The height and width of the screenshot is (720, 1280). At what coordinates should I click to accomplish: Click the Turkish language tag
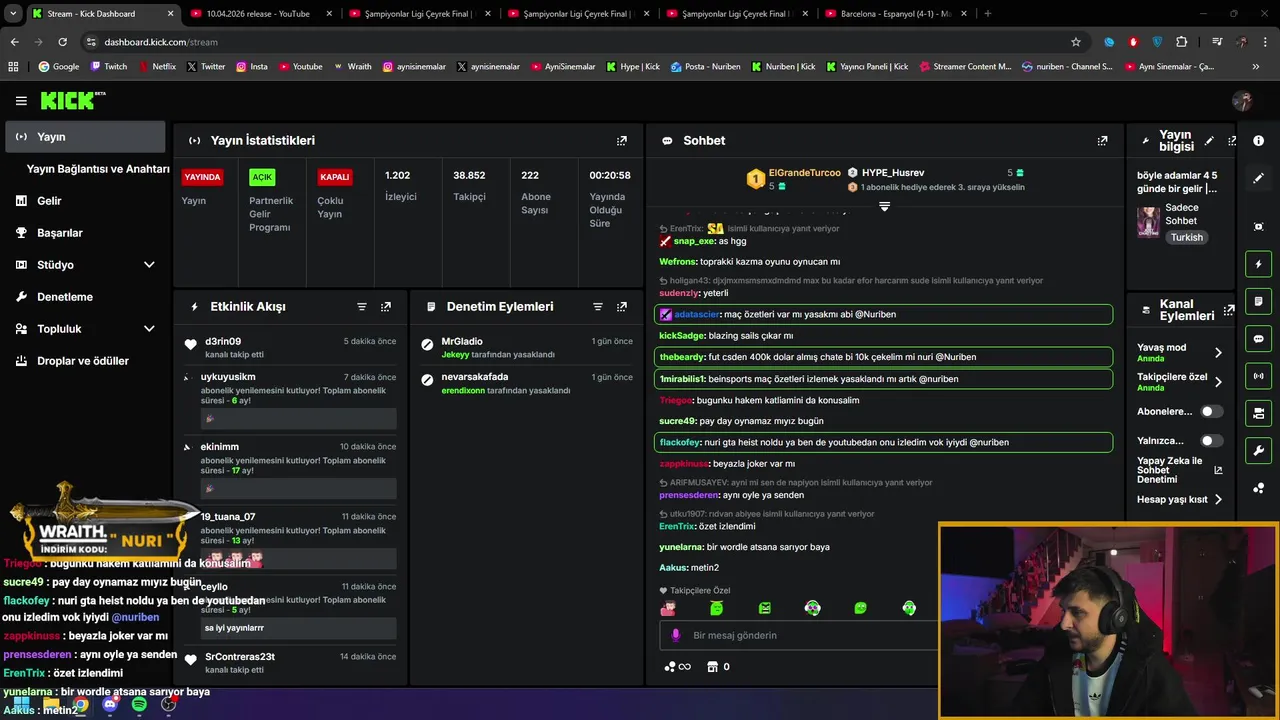[1187, 238]
